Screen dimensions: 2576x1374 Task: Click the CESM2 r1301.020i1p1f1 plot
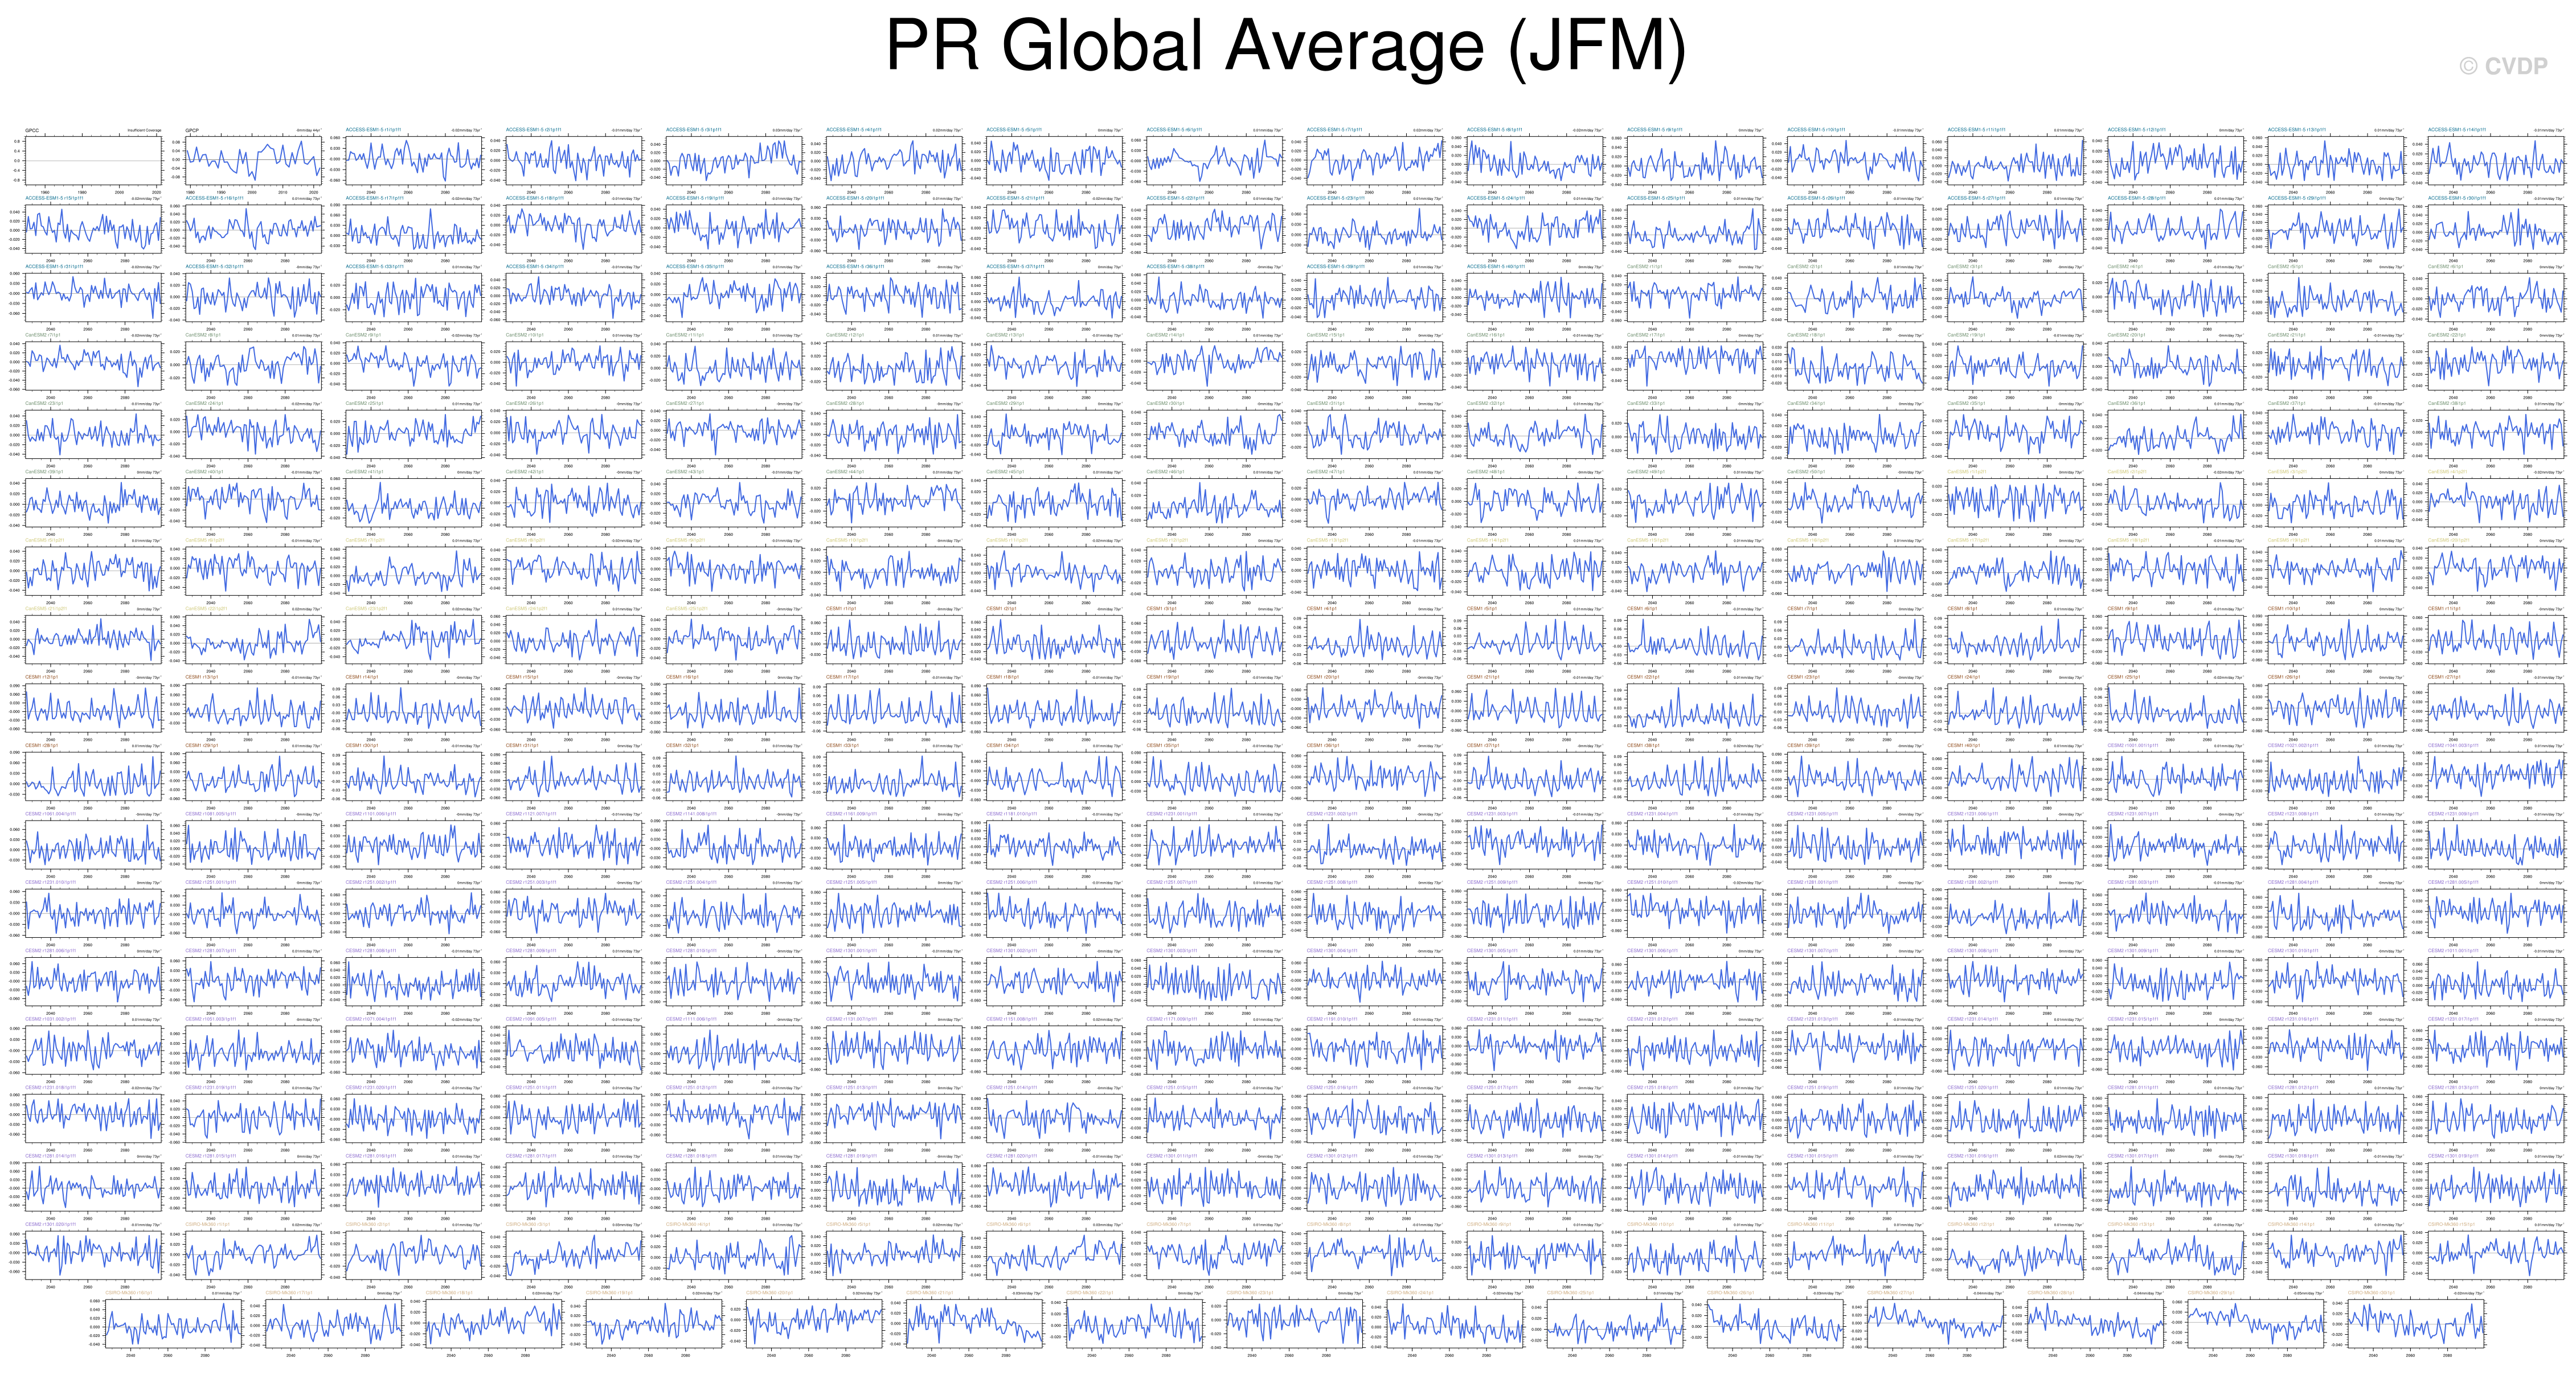pos(93,1255)
